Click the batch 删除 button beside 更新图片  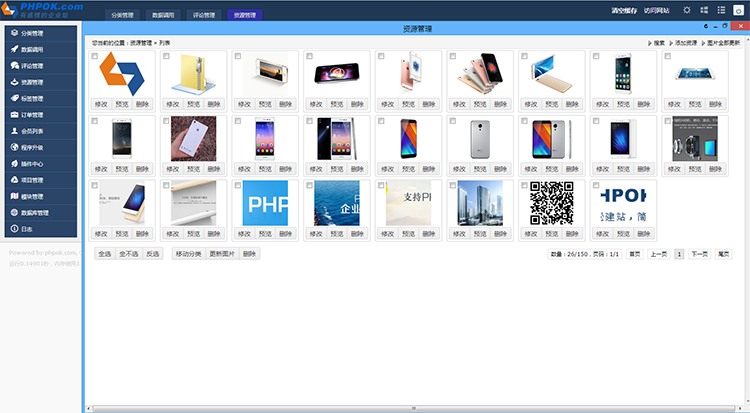pos(249,254)
